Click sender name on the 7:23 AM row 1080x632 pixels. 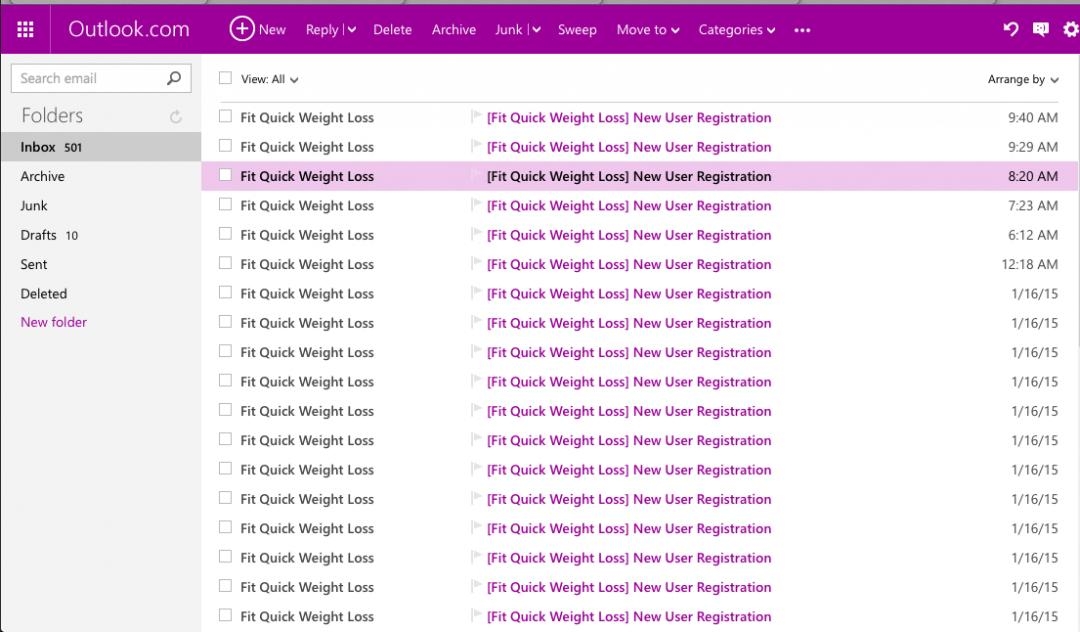point(307,205)
